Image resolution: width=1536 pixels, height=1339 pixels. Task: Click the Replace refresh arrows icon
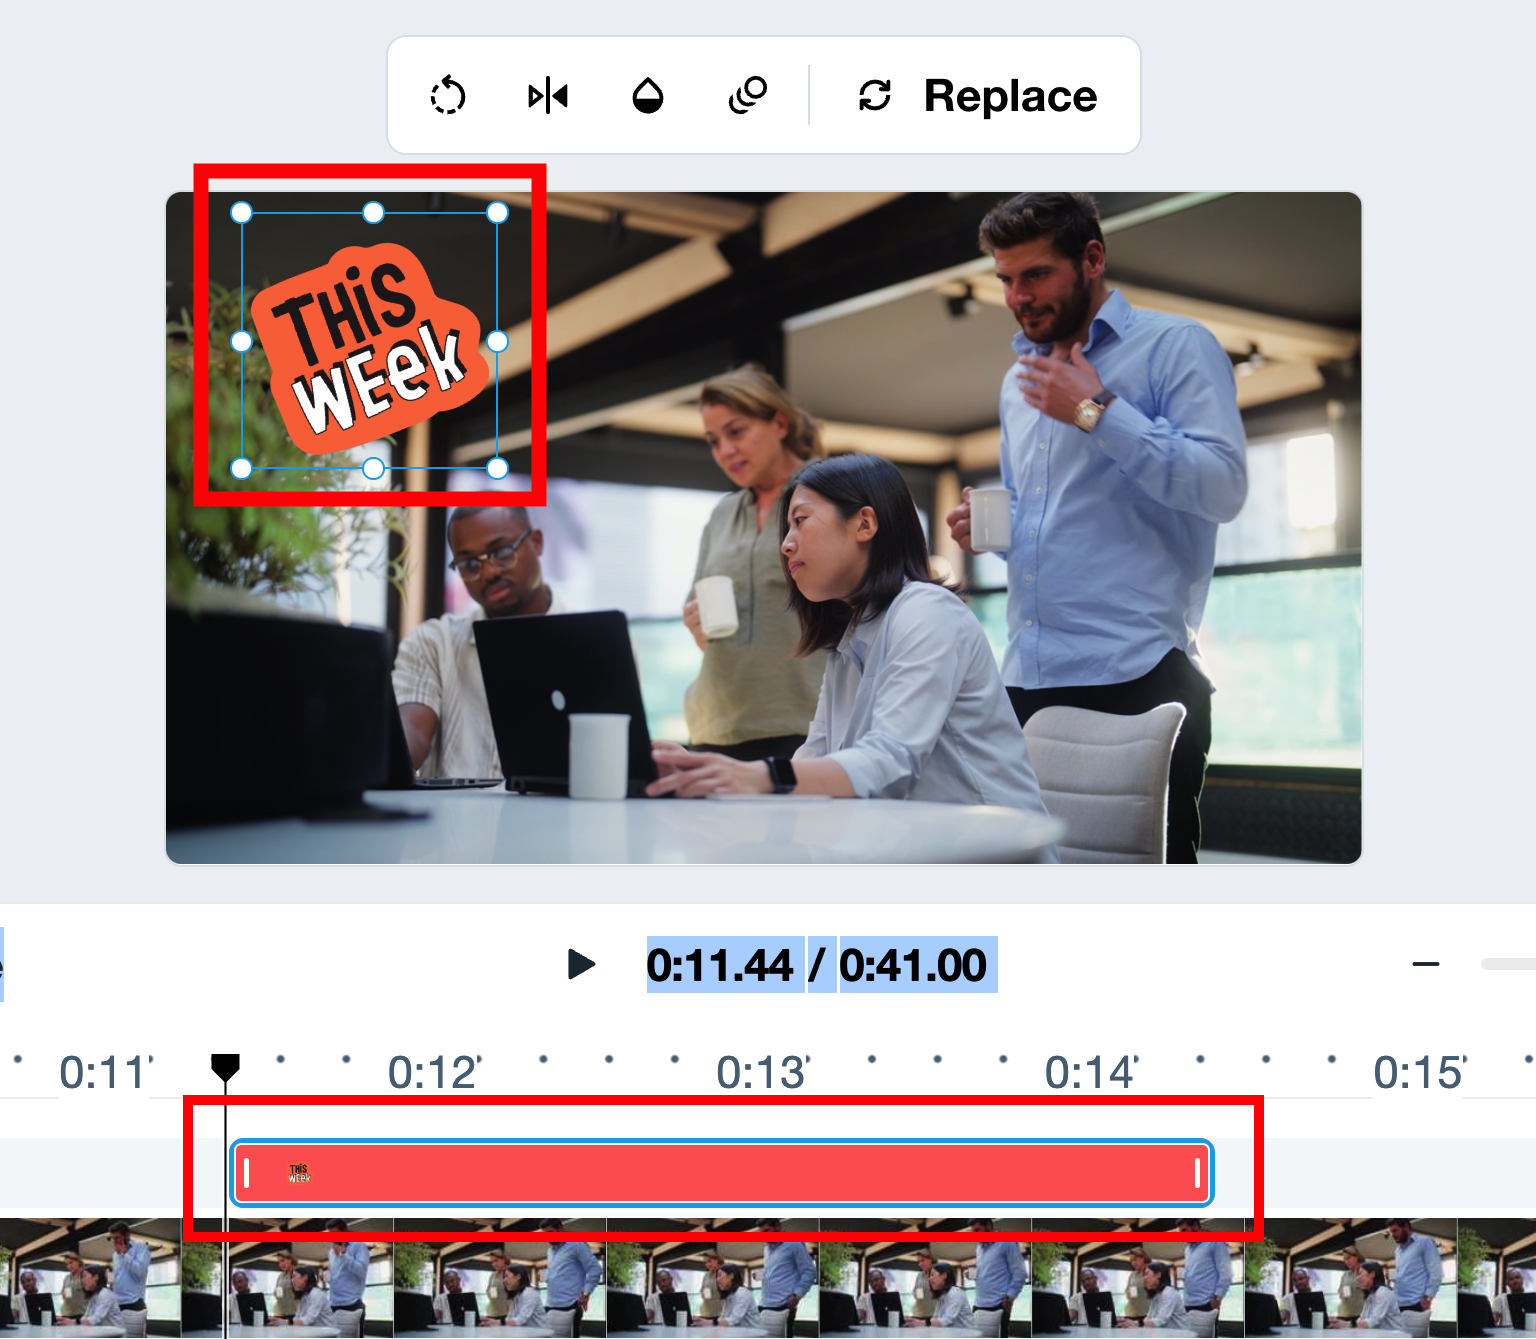pyautogui.click(x=875, y=96)
